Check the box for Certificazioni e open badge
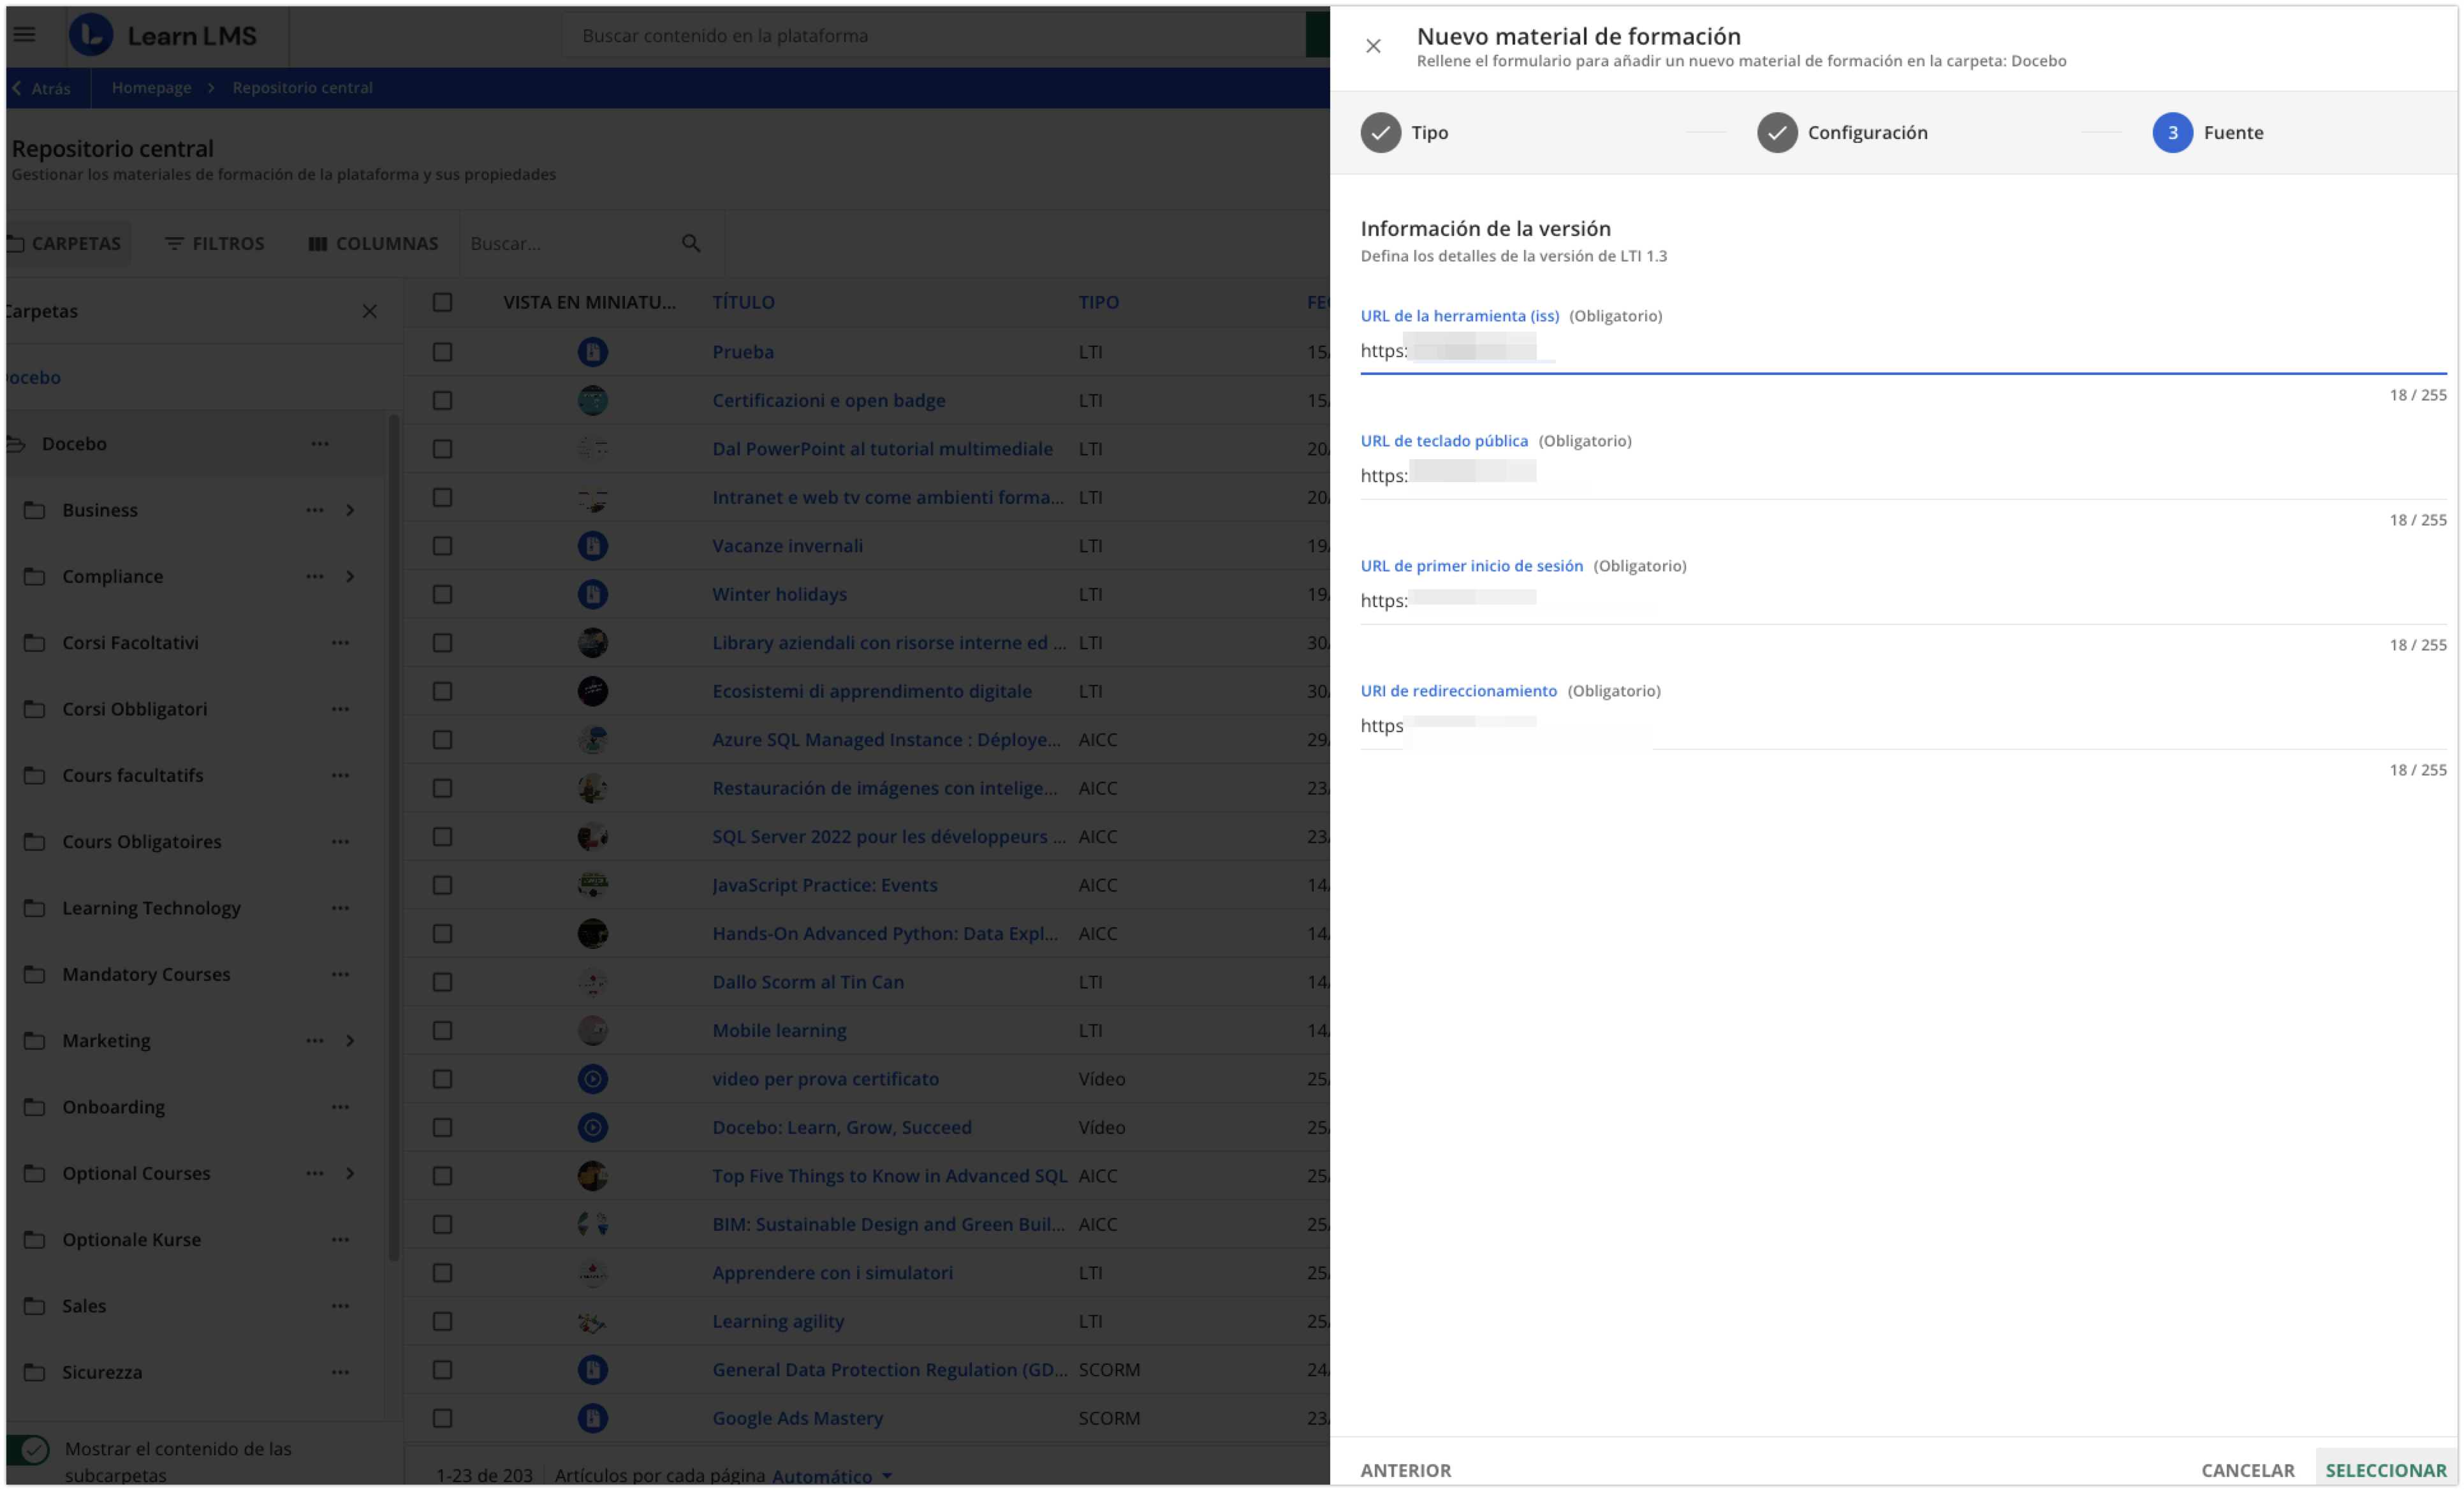 coord(442,400)
